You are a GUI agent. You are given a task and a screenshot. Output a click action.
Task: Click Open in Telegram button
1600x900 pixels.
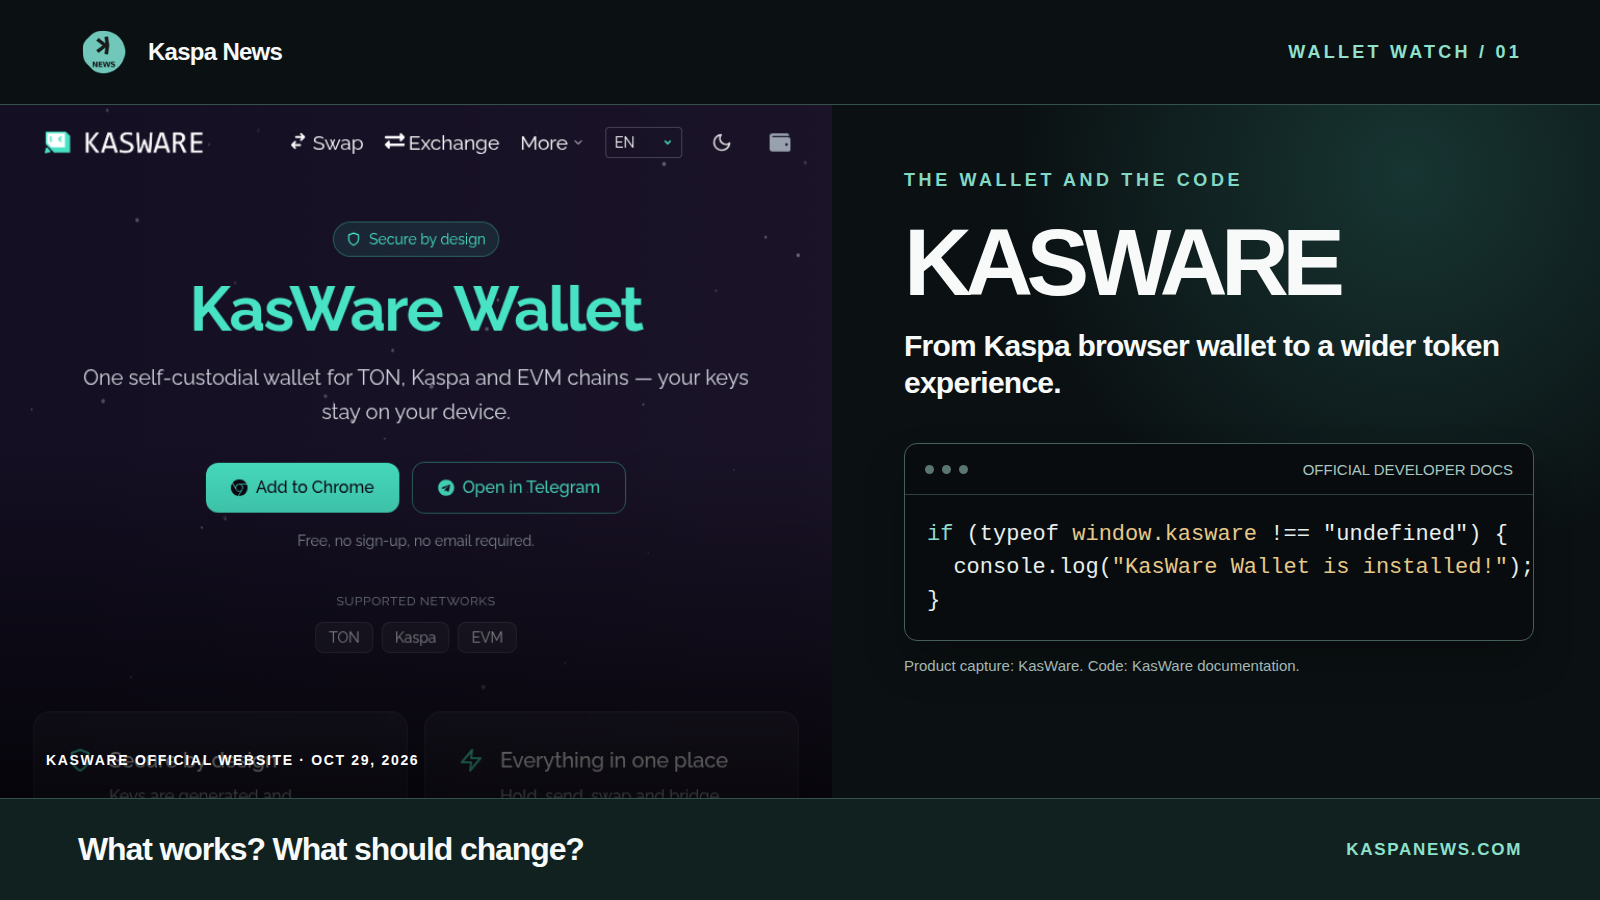(x=519, y=488)
